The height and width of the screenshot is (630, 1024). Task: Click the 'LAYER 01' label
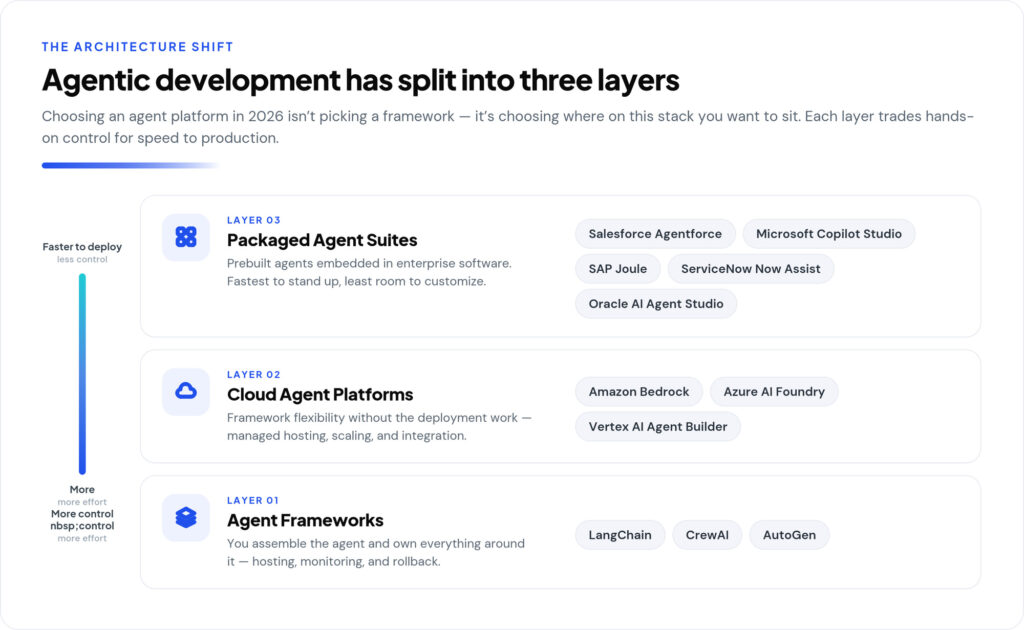pos(253,501)
